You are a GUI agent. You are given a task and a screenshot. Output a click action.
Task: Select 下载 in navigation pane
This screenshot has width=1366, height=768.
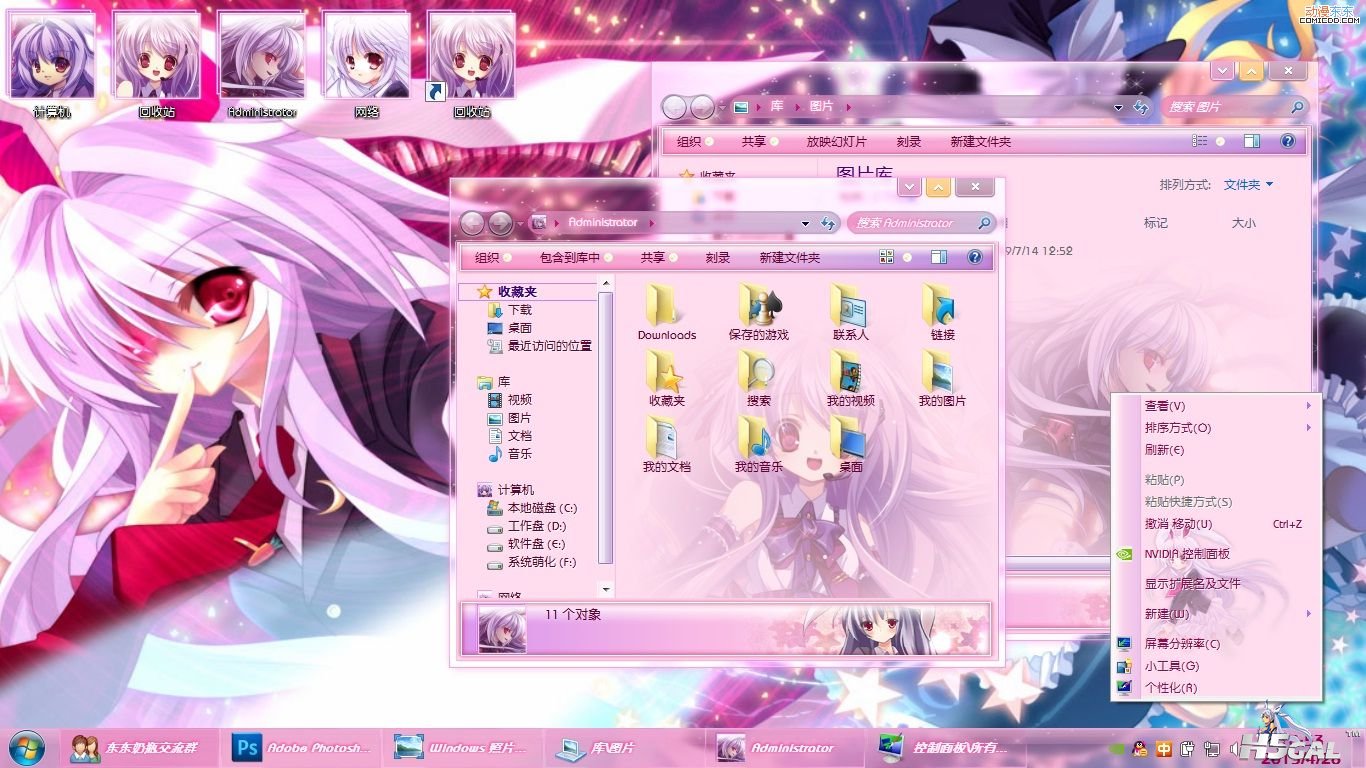pos(520,310)
